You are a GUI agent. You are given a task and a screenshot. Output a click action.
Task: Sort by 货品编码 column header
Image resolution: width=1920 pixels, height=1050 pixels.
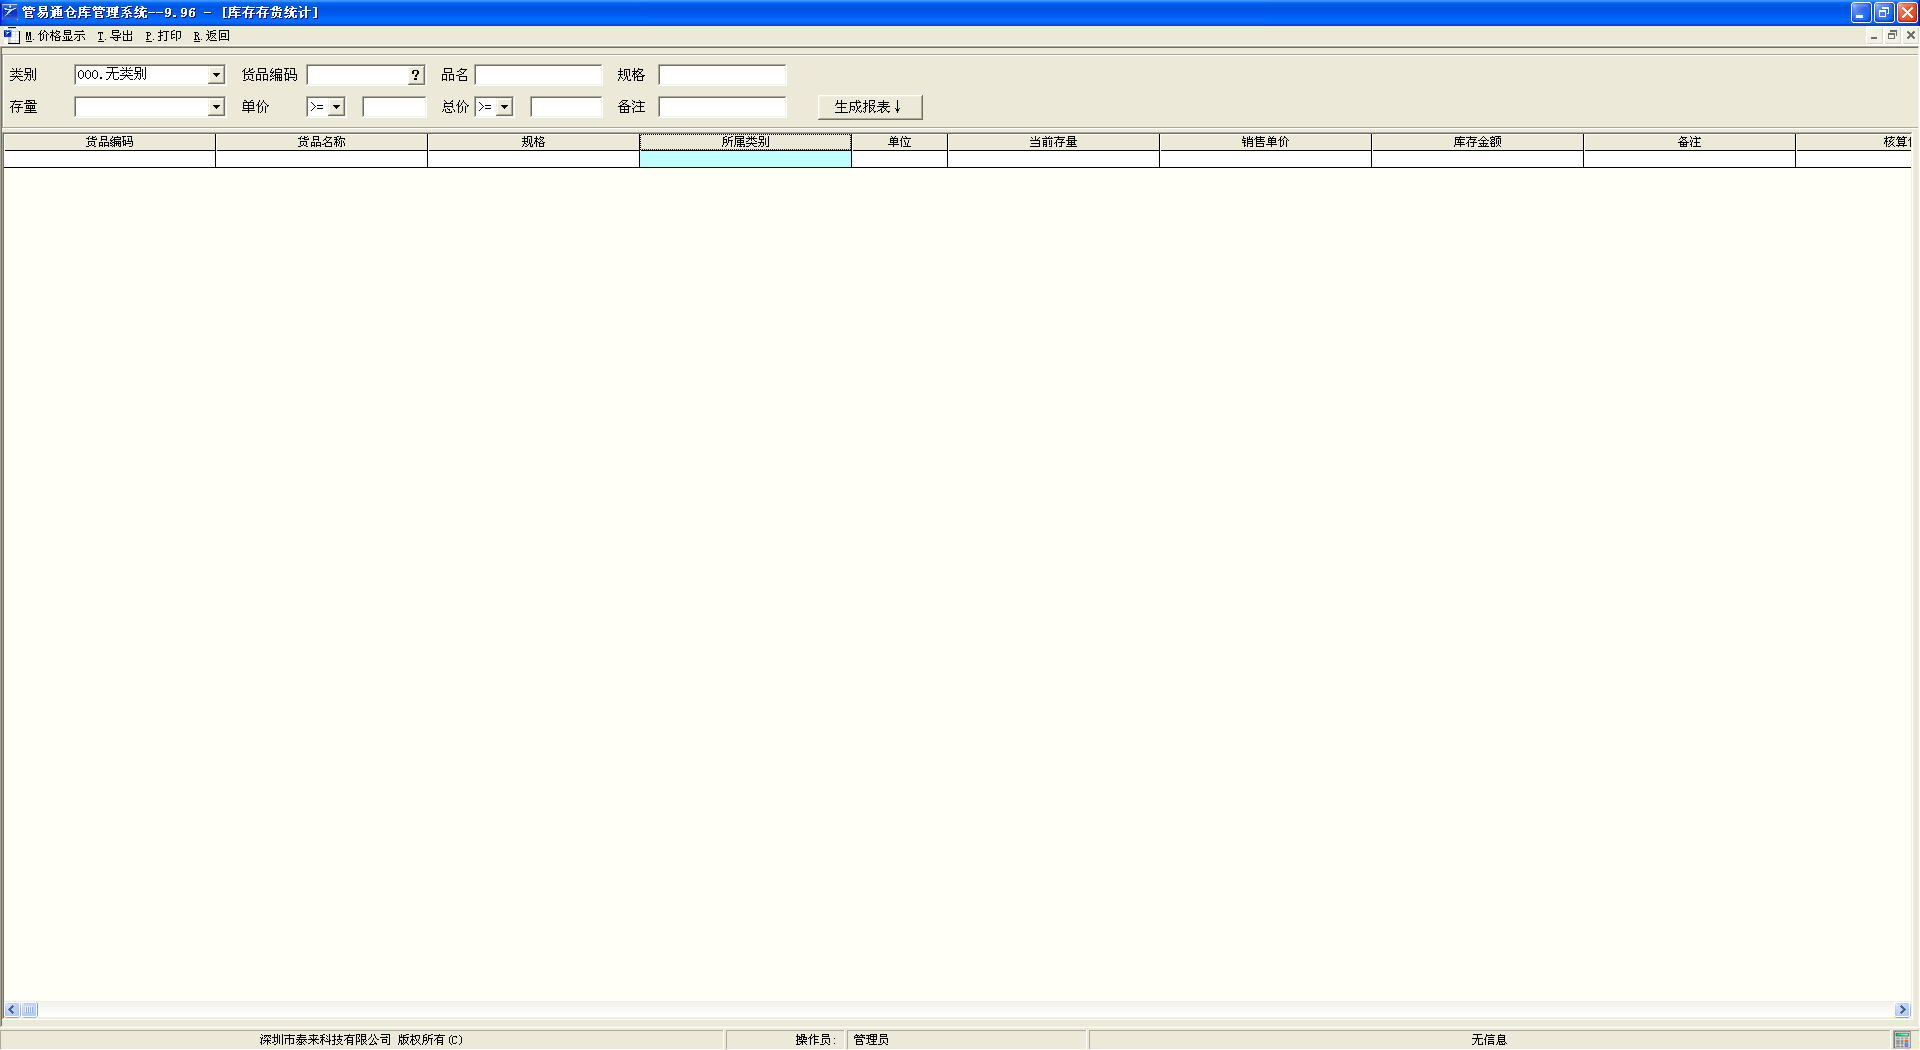tap(109, 142)
